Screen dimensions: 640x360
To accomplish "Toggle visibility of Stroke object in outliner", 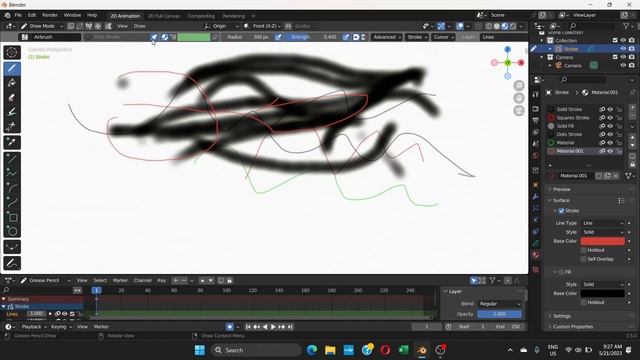I will pos(623,49).
